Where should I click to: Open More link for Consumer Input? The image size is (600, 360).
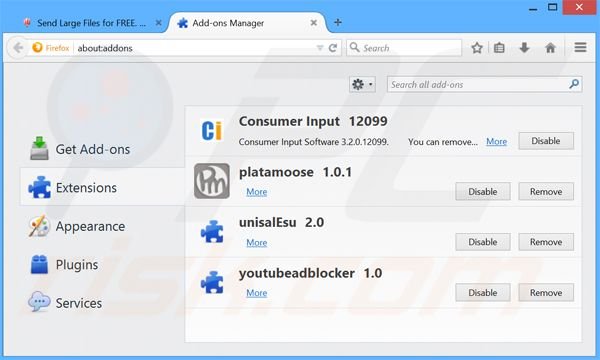[x=496, y=142]
